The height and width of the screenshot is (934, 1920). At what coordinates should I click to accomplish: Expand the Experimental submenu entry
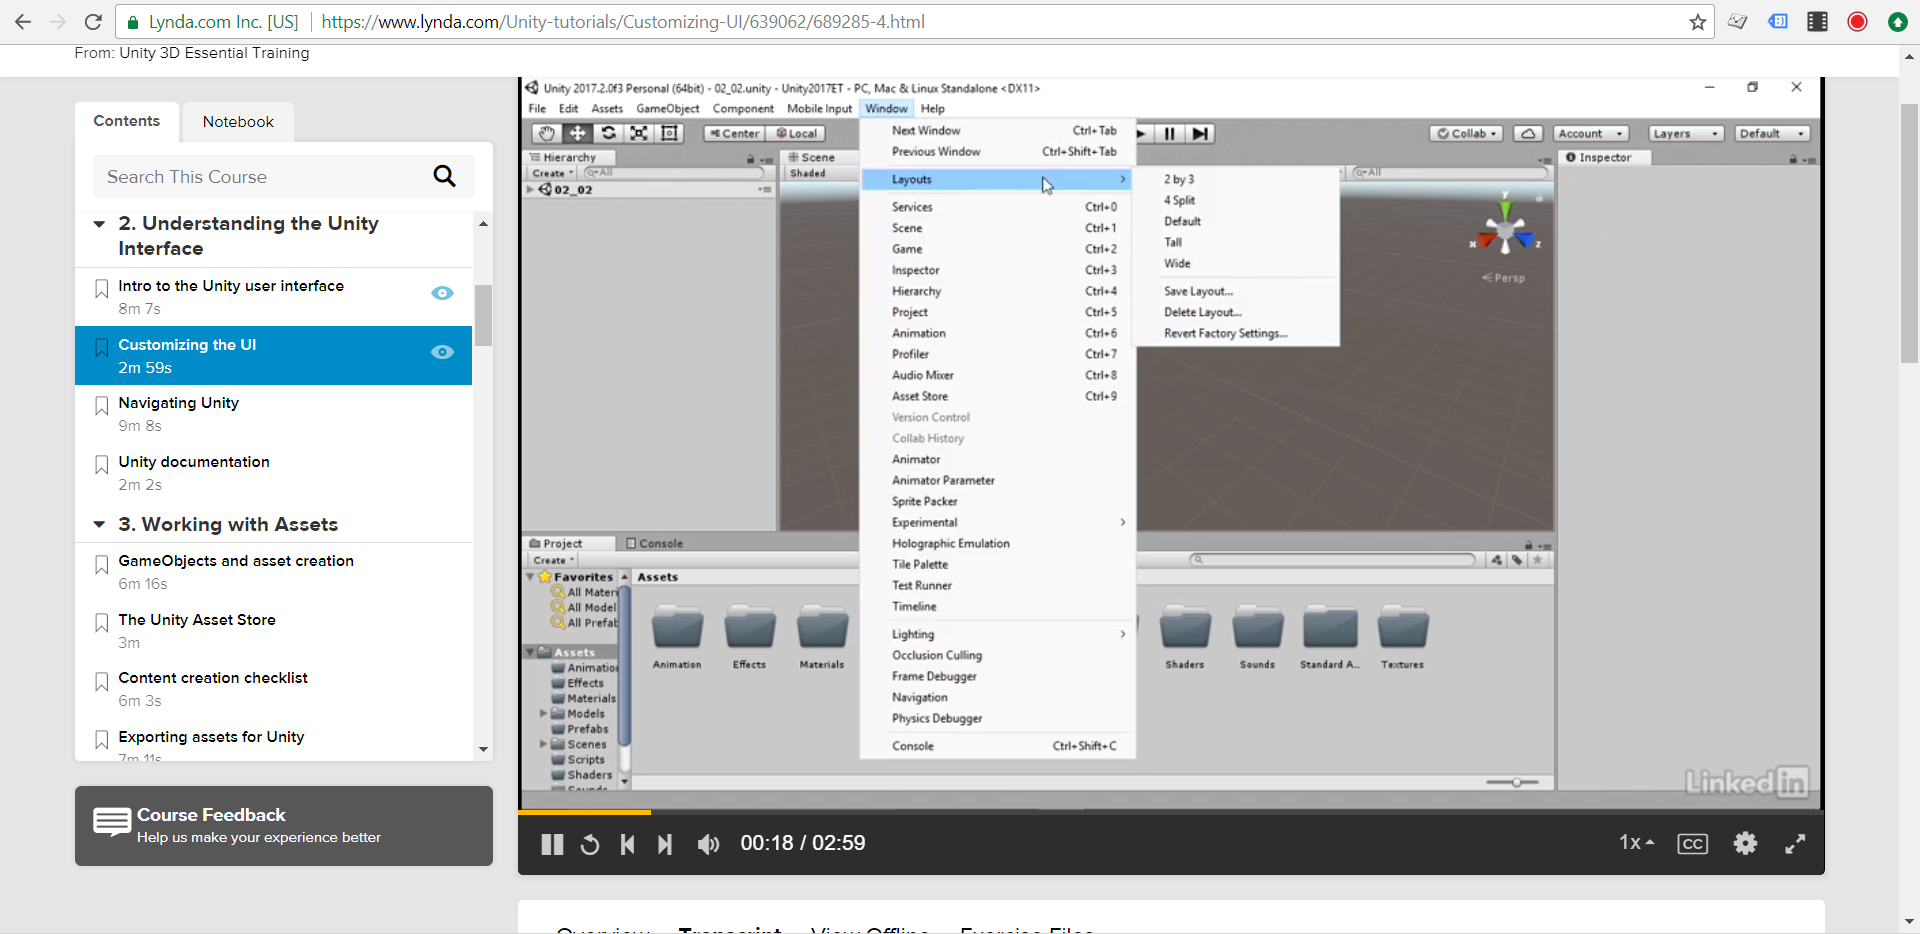click(x=997, y=522)
